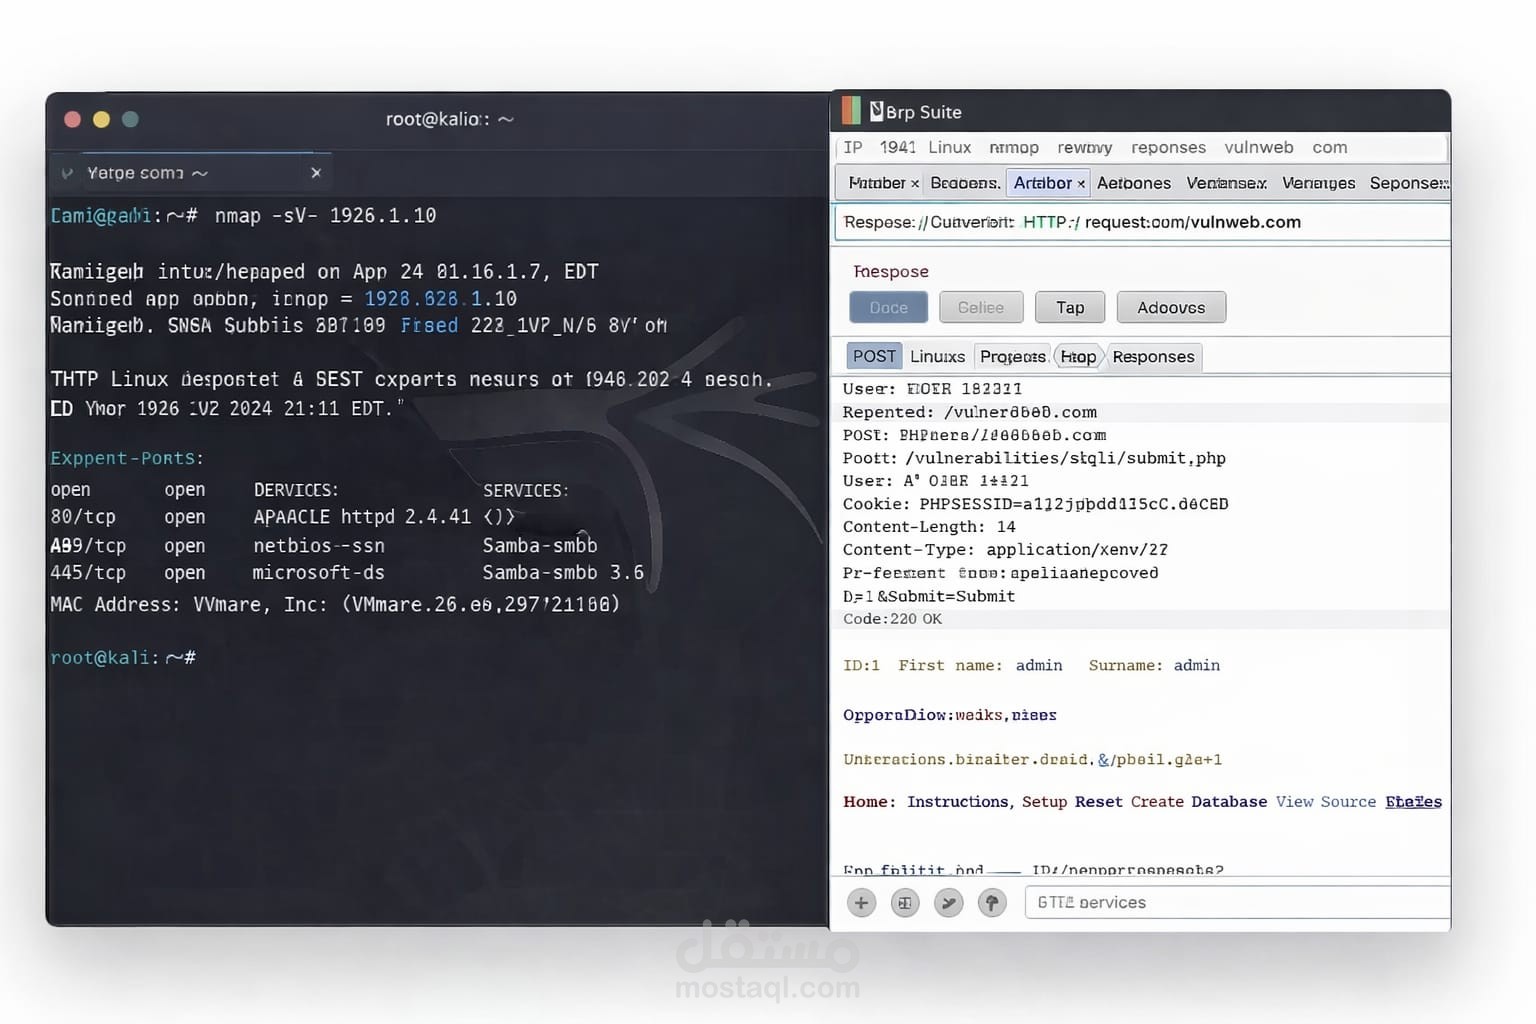The image size is (1536, 1024).
Task: Click the Adooves button
Action: tap(1171, 307)
